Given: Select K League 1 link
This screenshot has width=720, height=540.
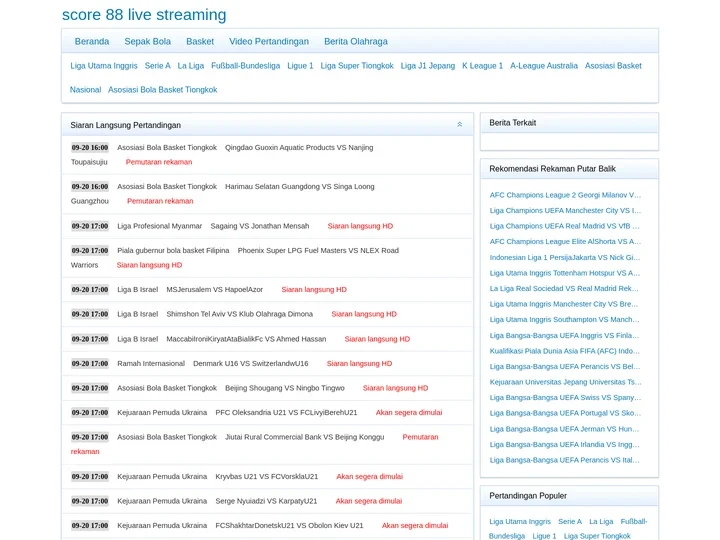Looking at the screenshot, I should click(483, 66).
